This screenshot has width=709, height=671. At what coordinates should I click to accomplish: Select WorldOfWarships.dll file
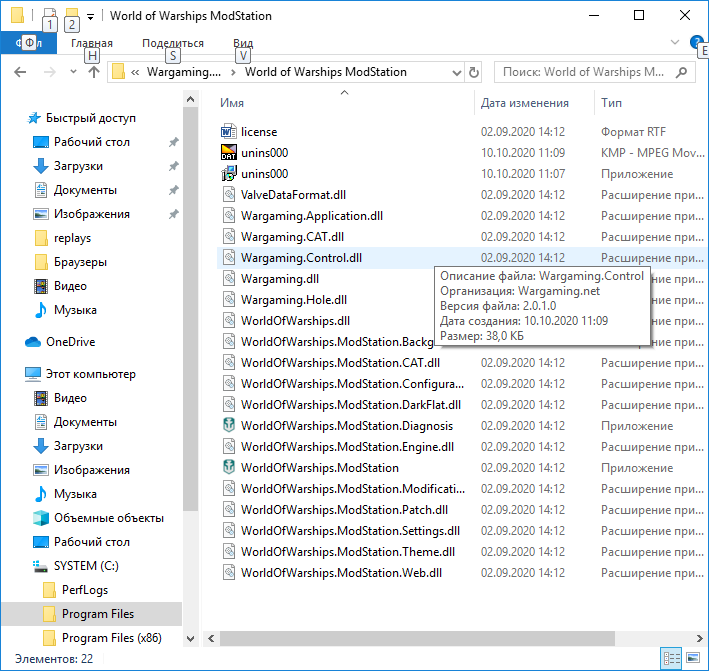point(295,321)
